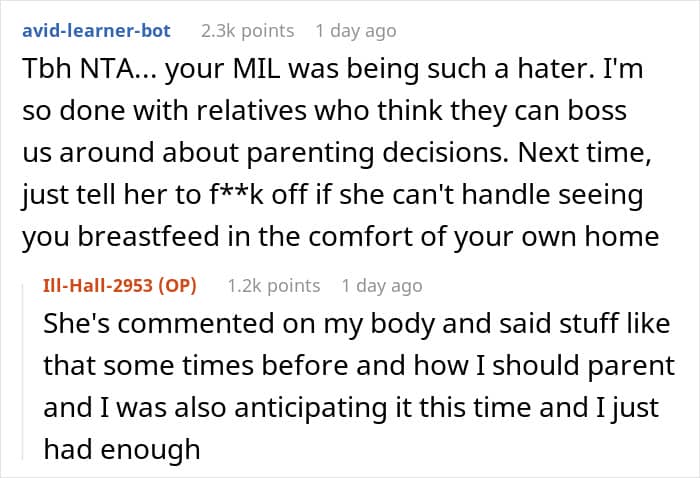Click the word "anticipating" in the OP reply
Viewport: 700px width, 478px height.
(311, 407)
